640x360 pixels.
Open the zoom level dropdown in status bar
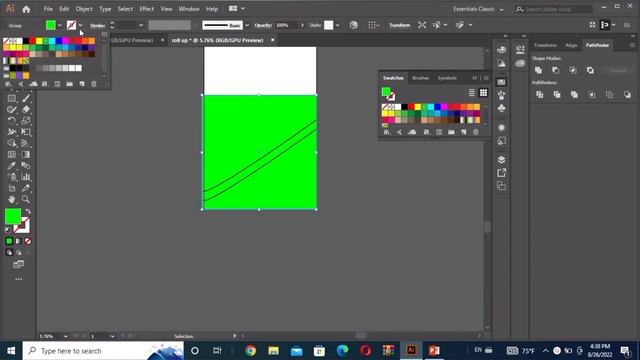click(x=65, y=336)
